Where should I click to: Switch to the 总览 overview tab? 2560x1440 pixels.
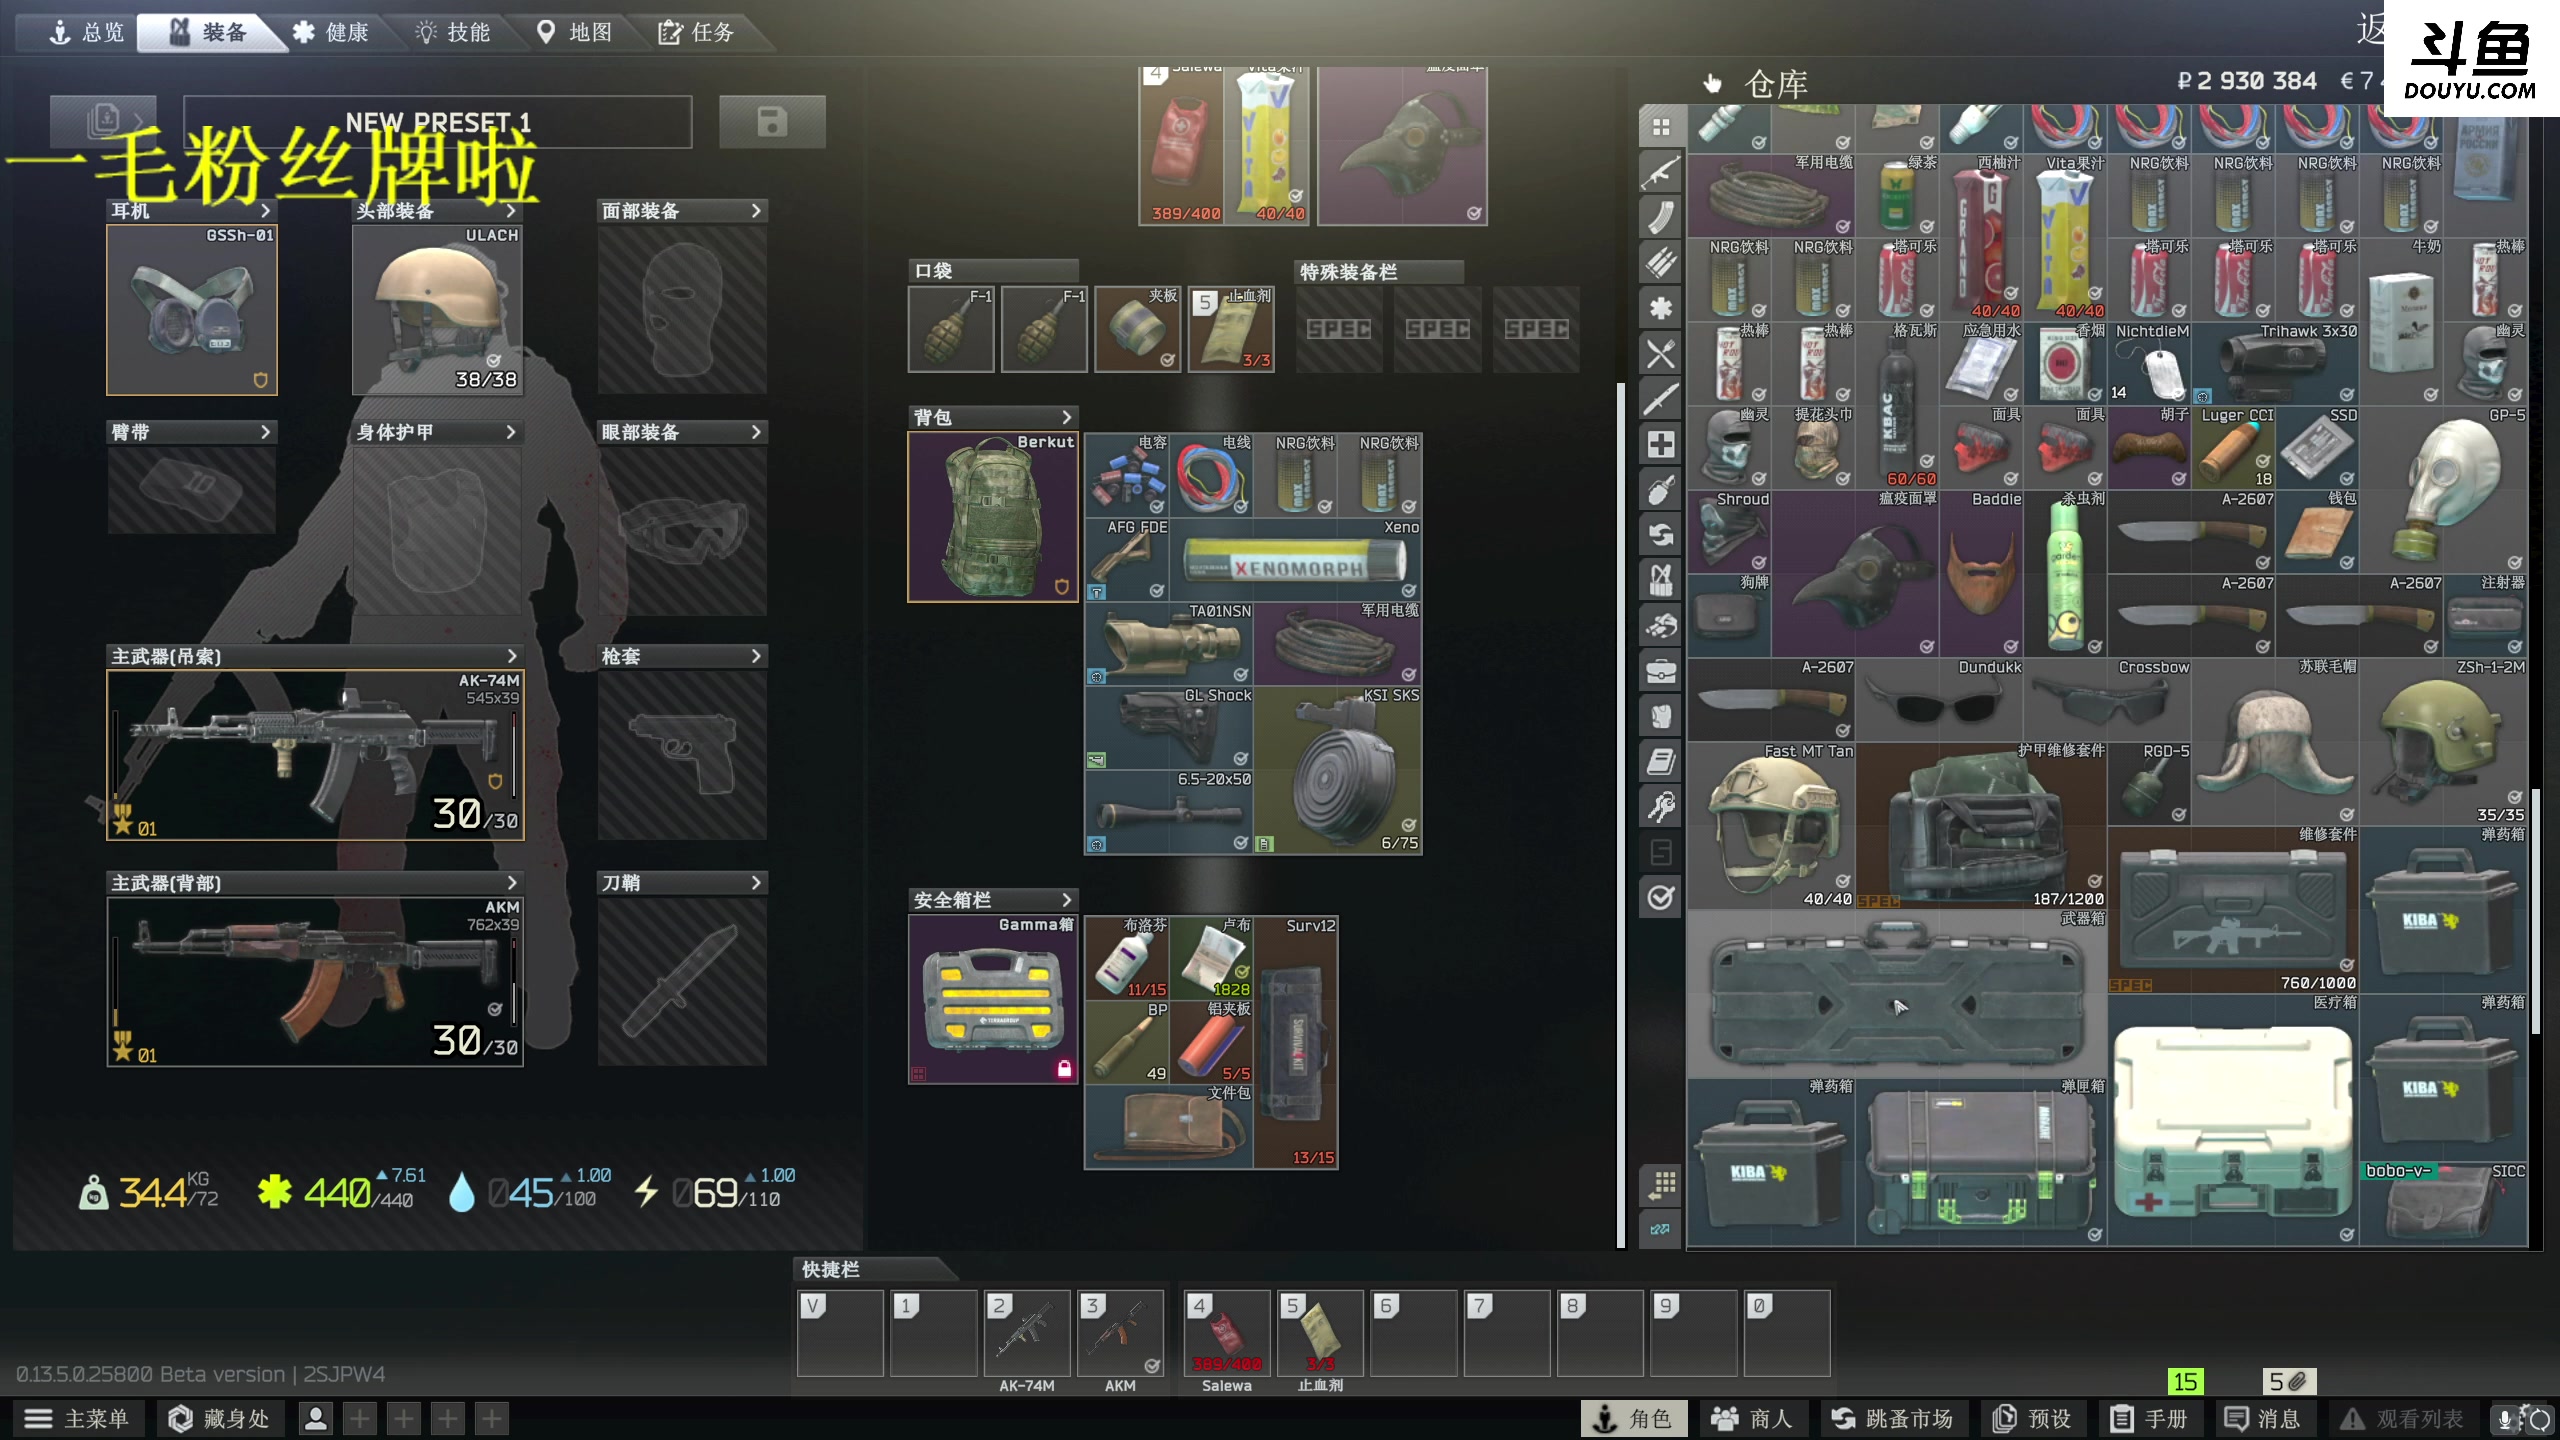[86, 32]
